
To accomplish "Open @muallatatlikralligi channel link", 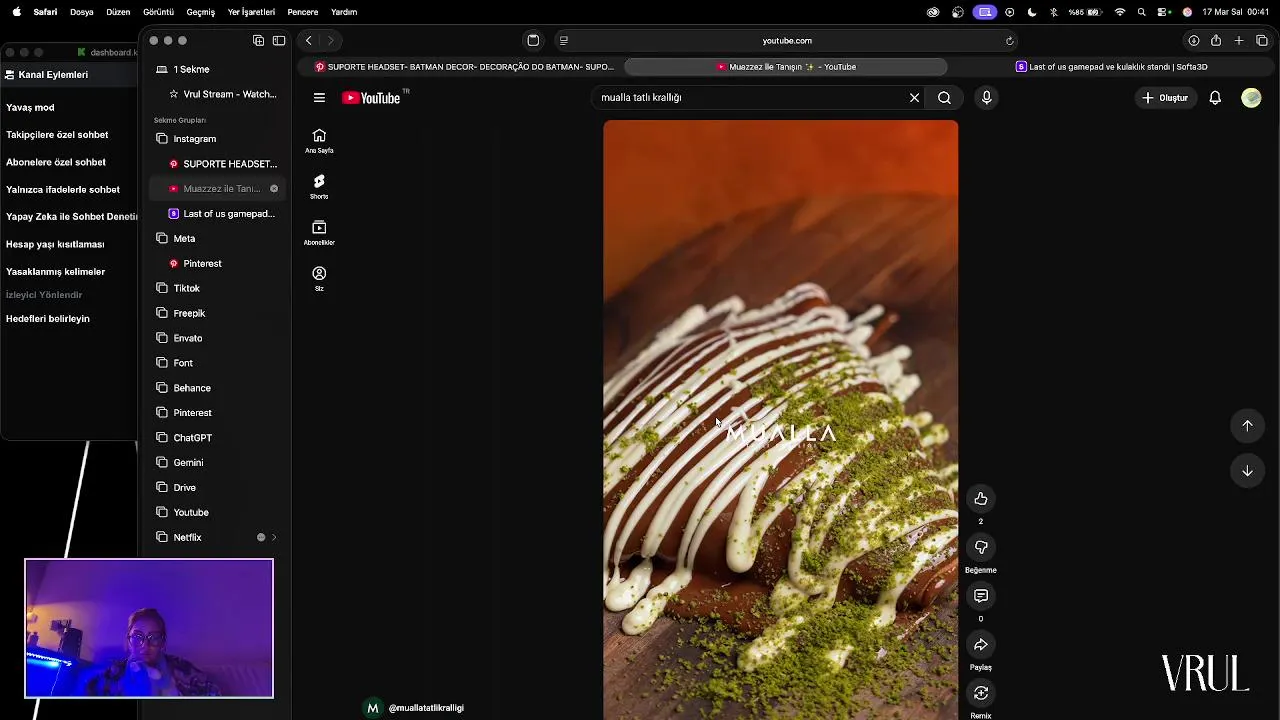I will point(426,708).
